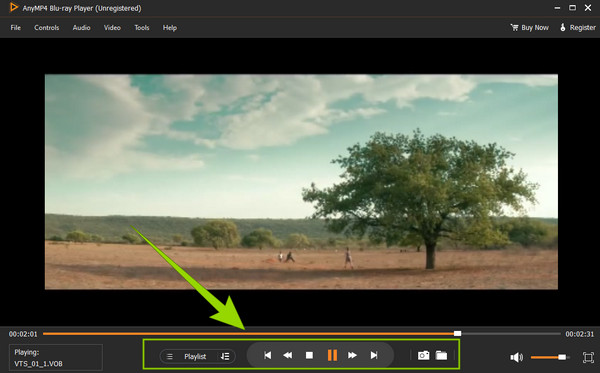The height and width of the screenshot is (373, 600).
Task: Click the shopping cart icon
Action: (x=514, y=27)
